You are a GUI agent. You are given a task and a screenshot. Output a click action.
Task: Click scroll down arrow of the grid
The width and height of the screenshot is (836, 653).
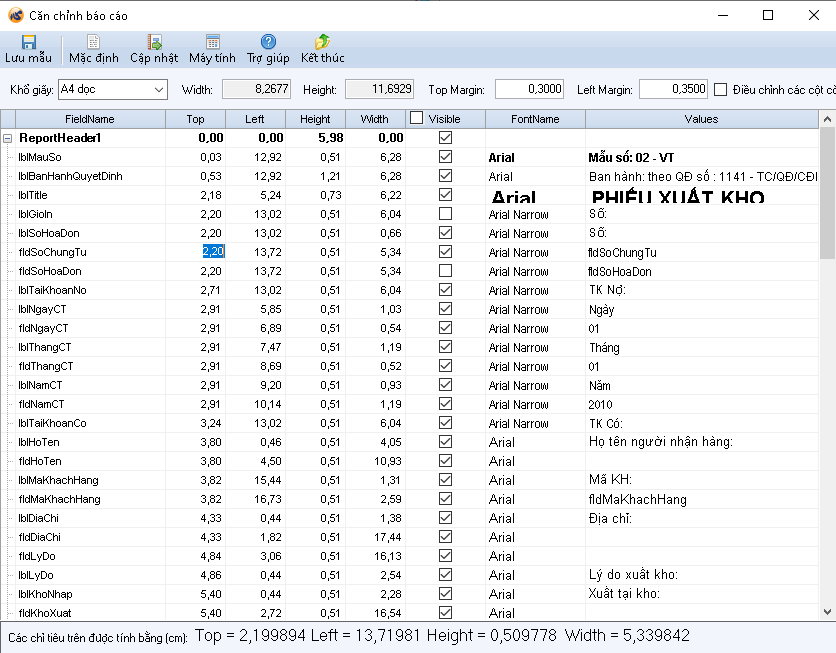[x=827, y=612]
